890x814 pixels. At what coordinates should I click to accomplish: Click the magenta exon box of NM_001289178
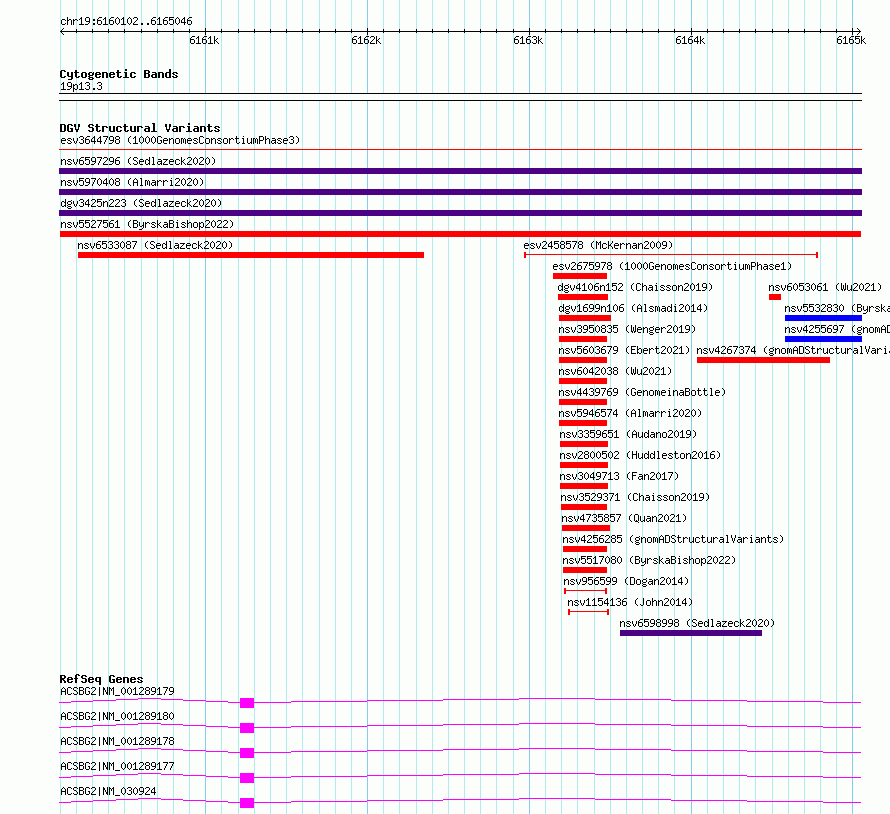(x=247, y=753)
